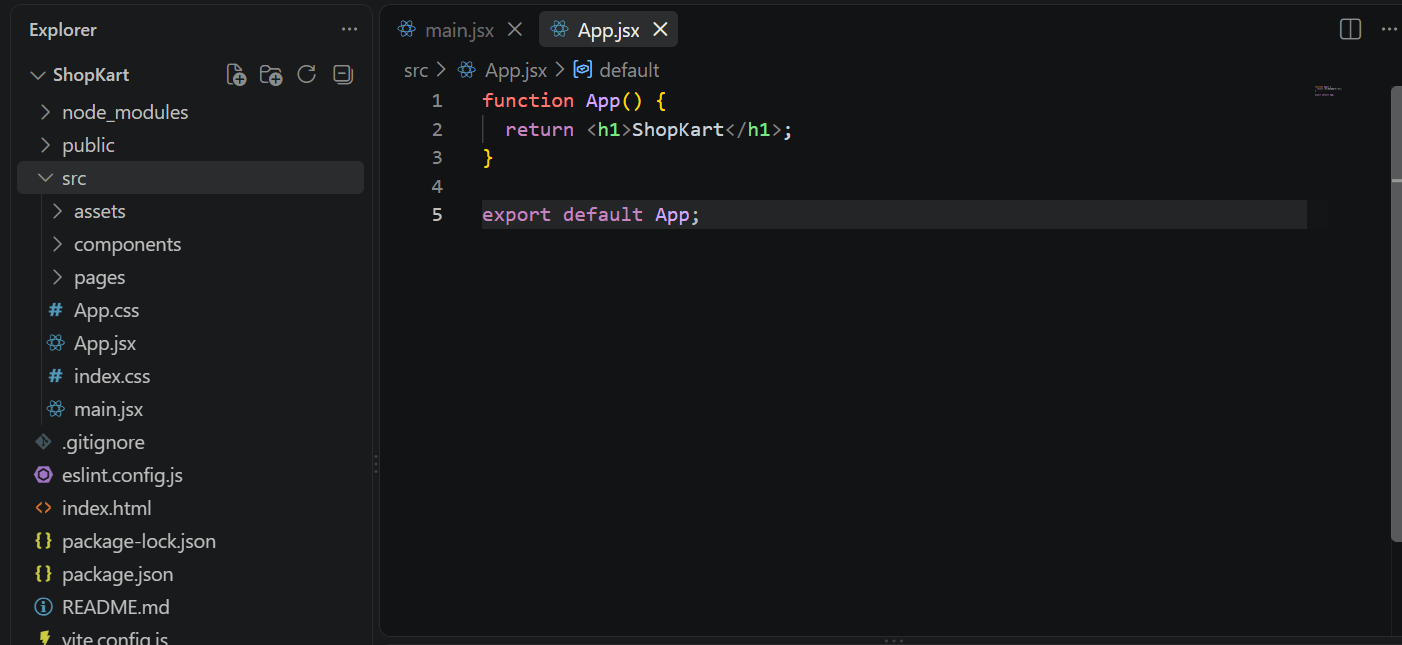Close the App.jsx tab
The height and width of the screenshot is (645, 1402).
[x=660, y=29]
